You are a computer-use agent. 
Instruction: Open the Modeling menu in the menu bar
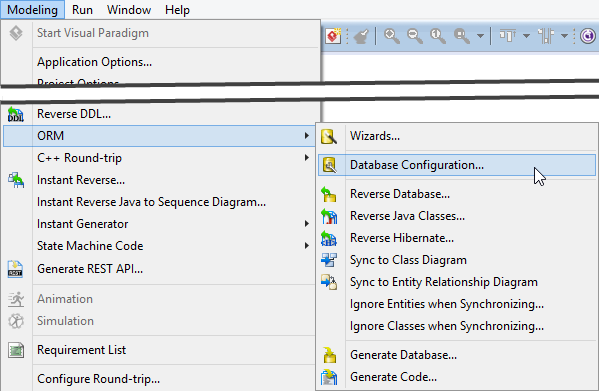[x=32, y=10]
